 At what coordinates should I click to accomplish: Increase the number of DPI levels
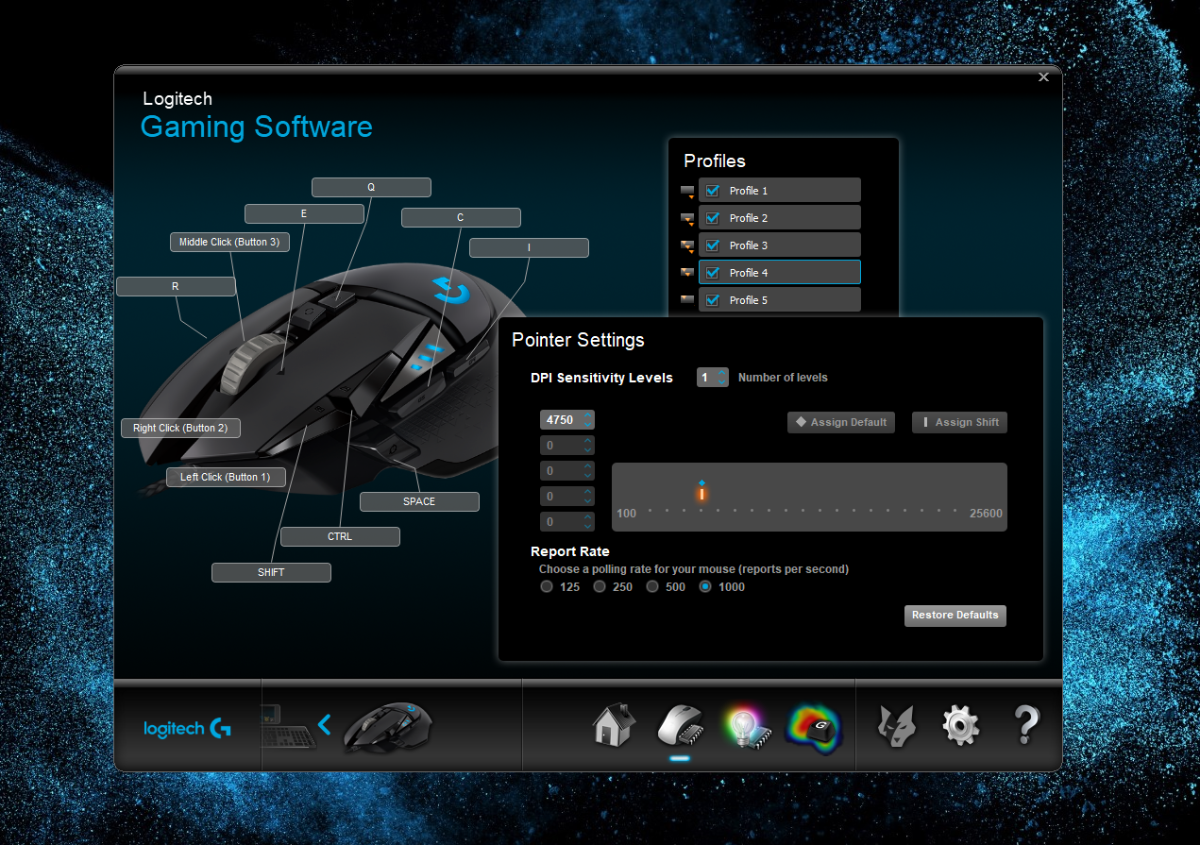click(x=722, y=372)
